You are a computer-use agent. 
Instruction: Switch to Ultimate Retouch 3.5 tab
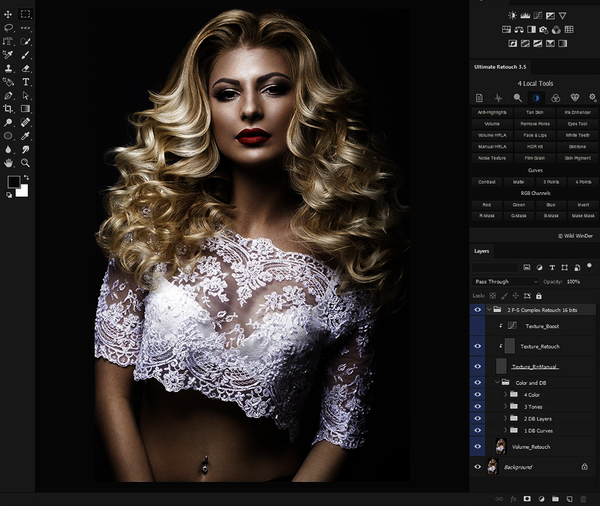point(500,67)
